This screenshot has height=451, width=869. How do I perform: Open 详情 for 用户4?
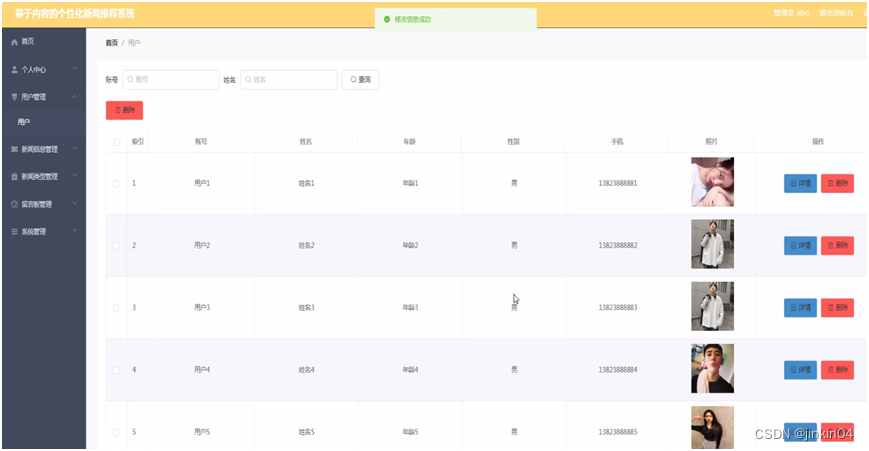pyautogui.click(x=800, y=370)
